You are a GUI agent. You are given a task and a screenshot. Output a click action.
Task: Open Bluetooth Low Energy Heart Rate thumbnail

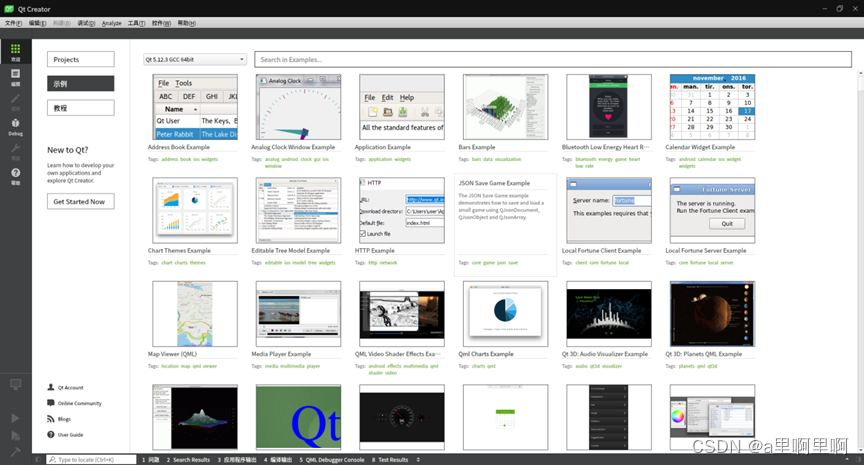[x=609, y=107]
